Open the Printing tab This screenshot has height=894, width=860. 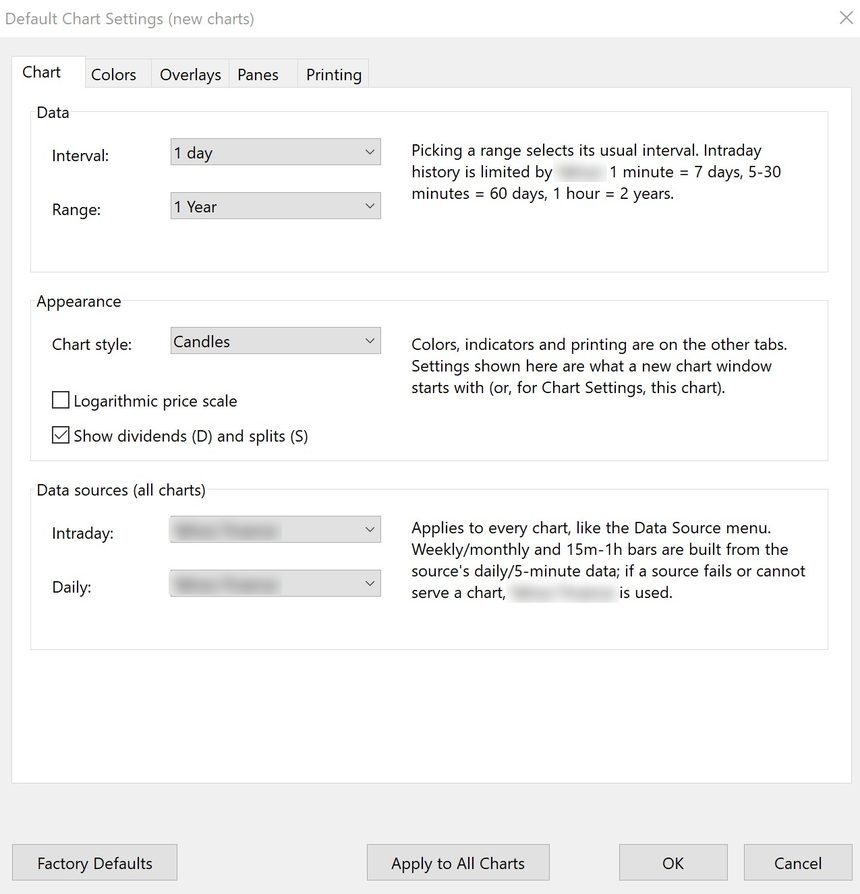333,75
